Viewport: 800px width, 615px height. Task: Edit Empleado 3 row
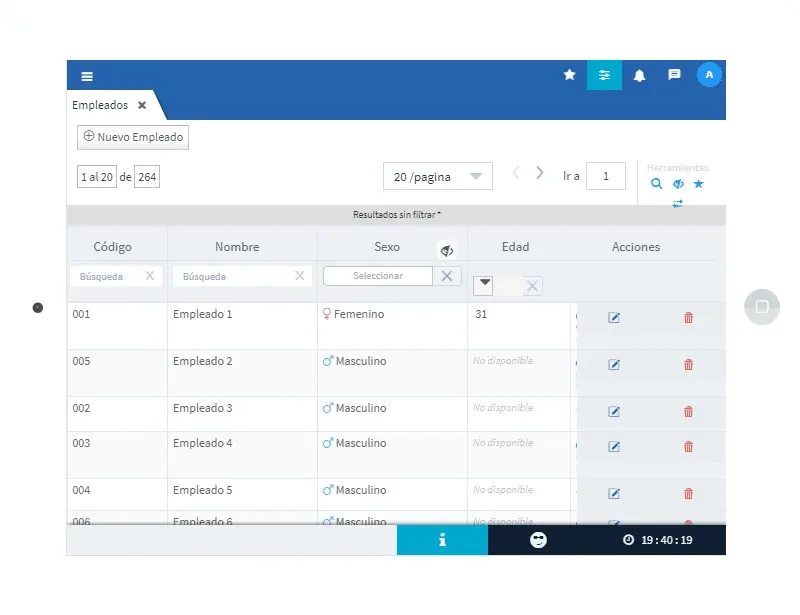click(x=614, y=412)
